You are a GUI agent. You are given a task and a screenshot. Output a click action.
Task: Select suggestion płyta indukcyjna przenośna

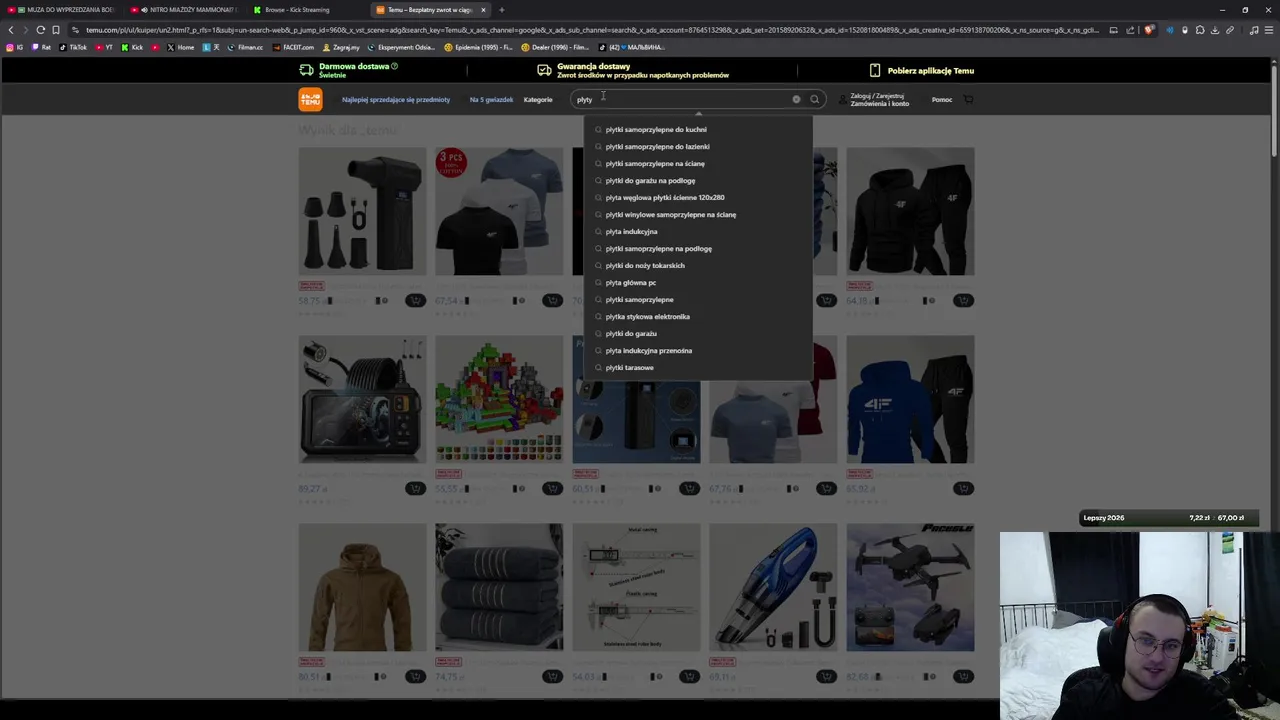pyautogui.click(x=698, y=350)
